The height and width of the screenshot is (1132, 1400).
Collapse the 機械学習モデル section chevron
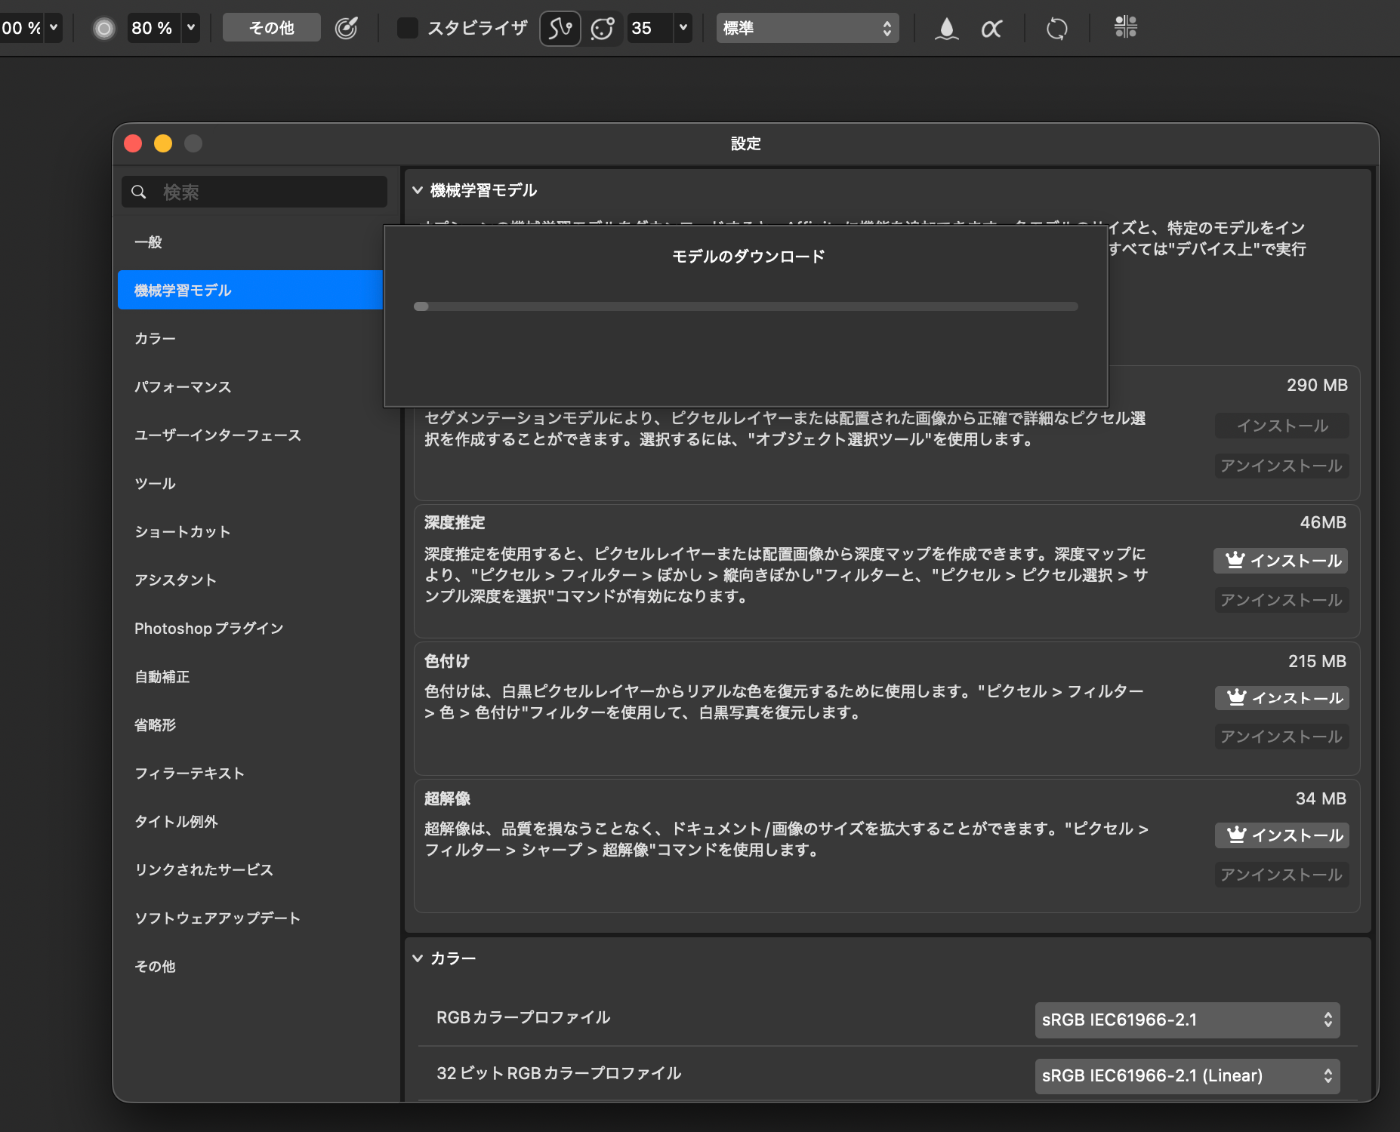point(417,190)
